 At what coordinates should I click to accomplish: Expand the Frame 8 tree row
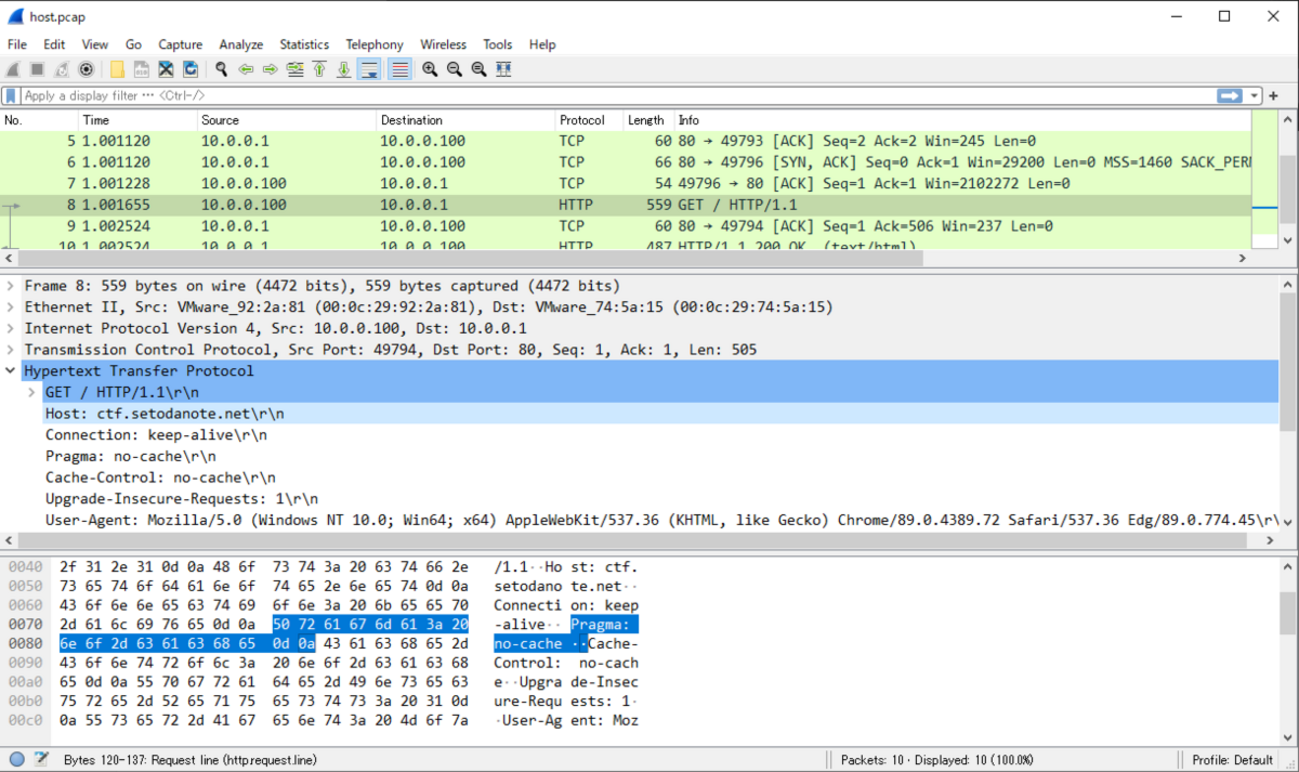[11, 286]
